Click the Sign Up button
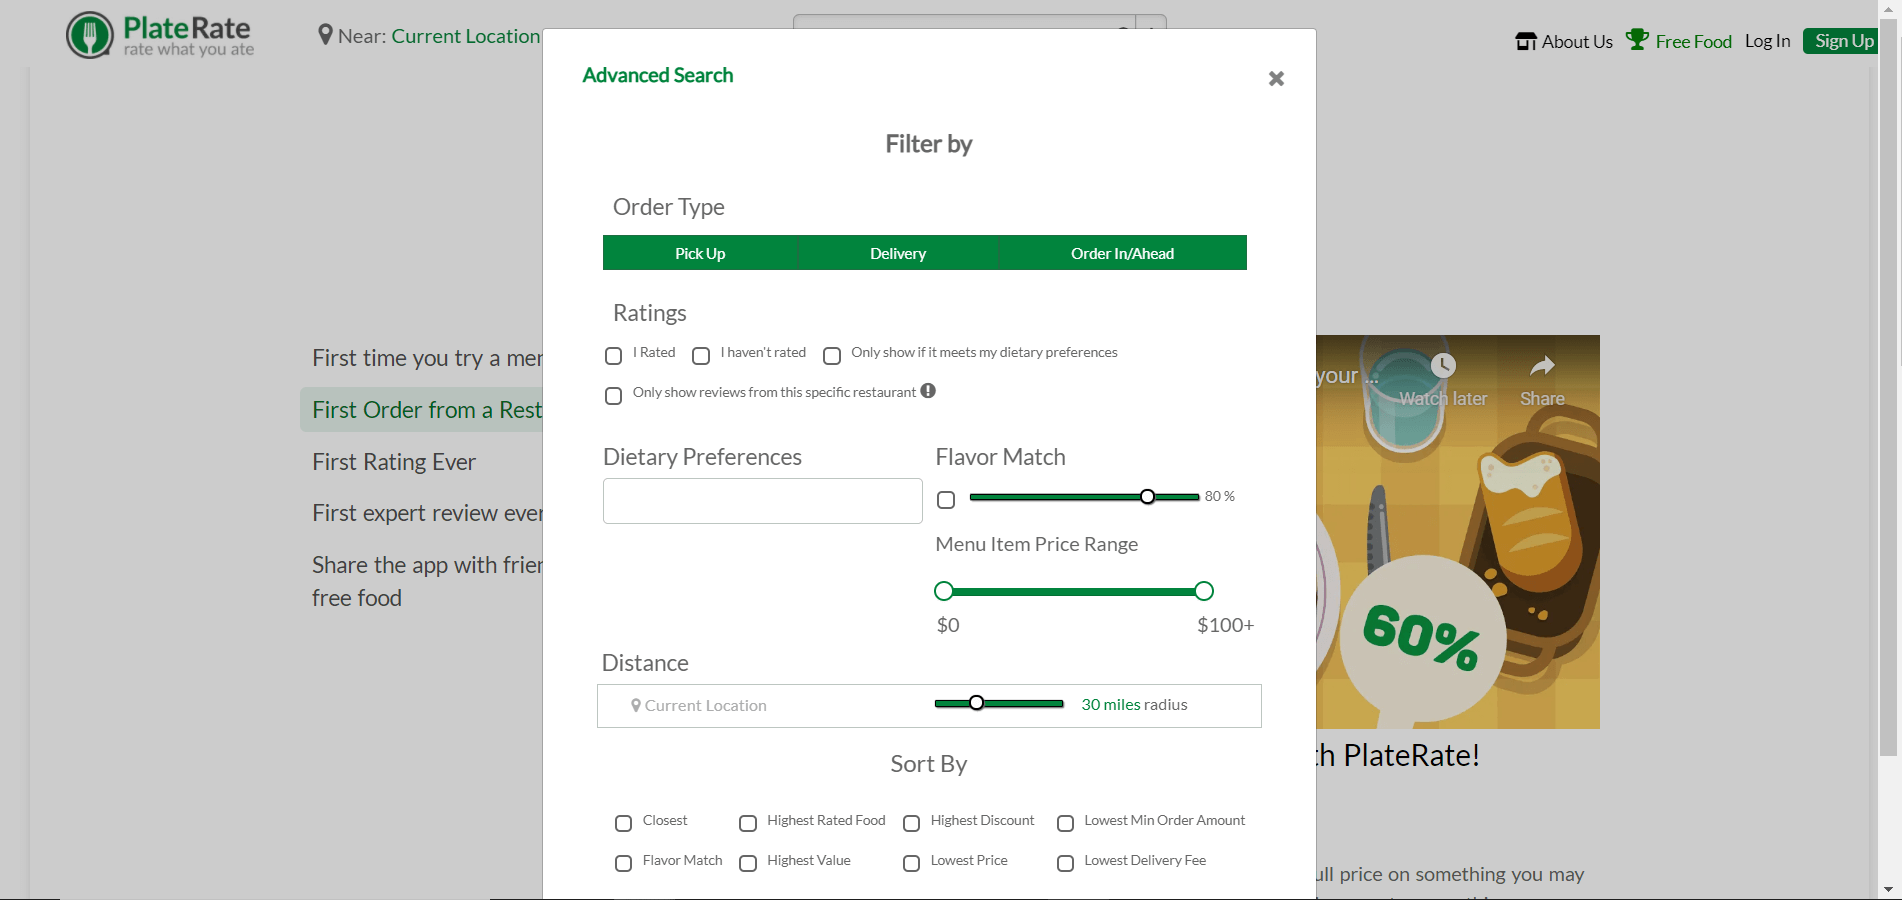This screenshot has height=900, width=1902. point(1843,41)
